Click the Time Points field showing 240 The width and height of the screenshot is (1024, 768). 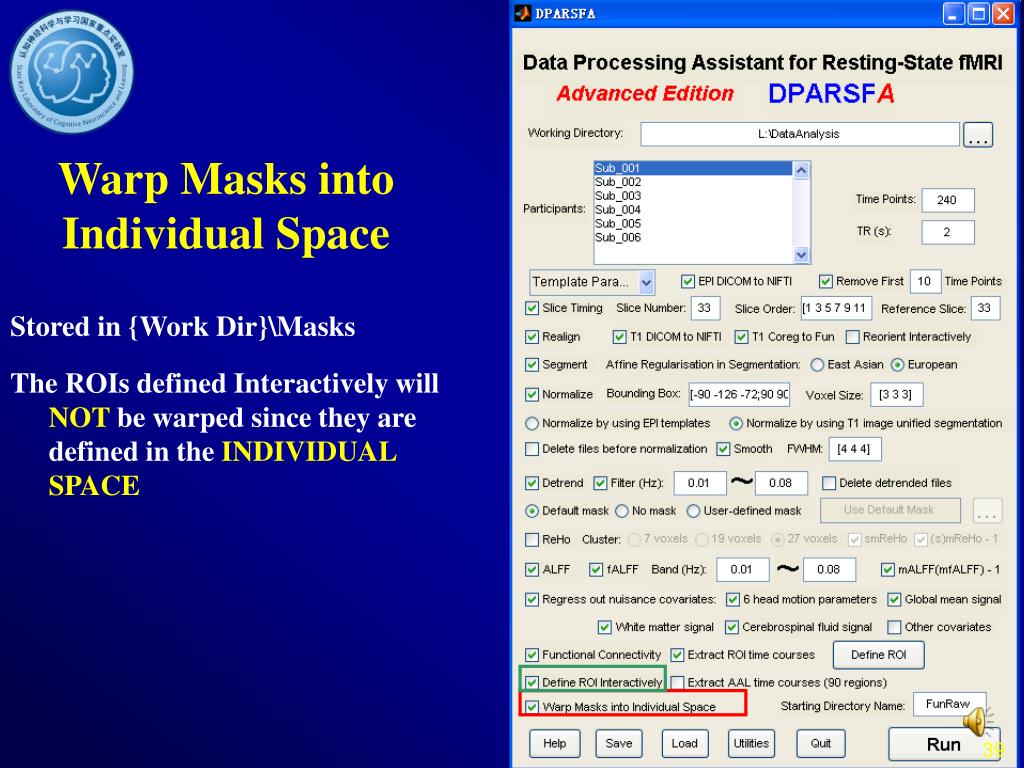click(948, 200)
